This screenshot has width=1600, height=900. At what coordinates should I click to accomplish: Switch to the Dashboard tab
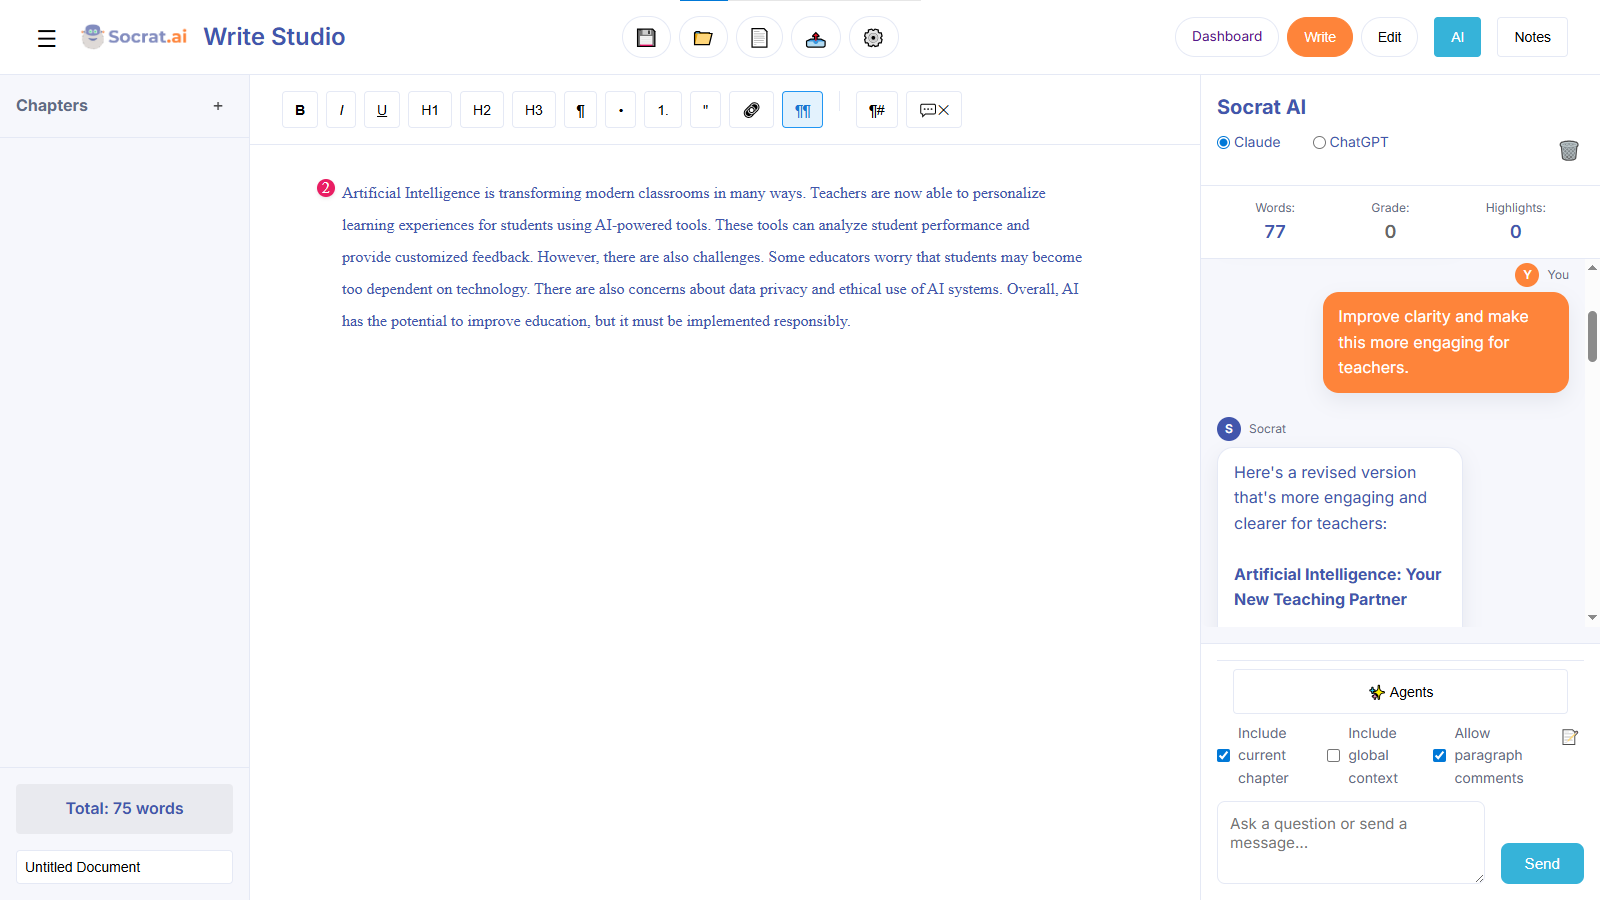click(x=1226, y=37)
